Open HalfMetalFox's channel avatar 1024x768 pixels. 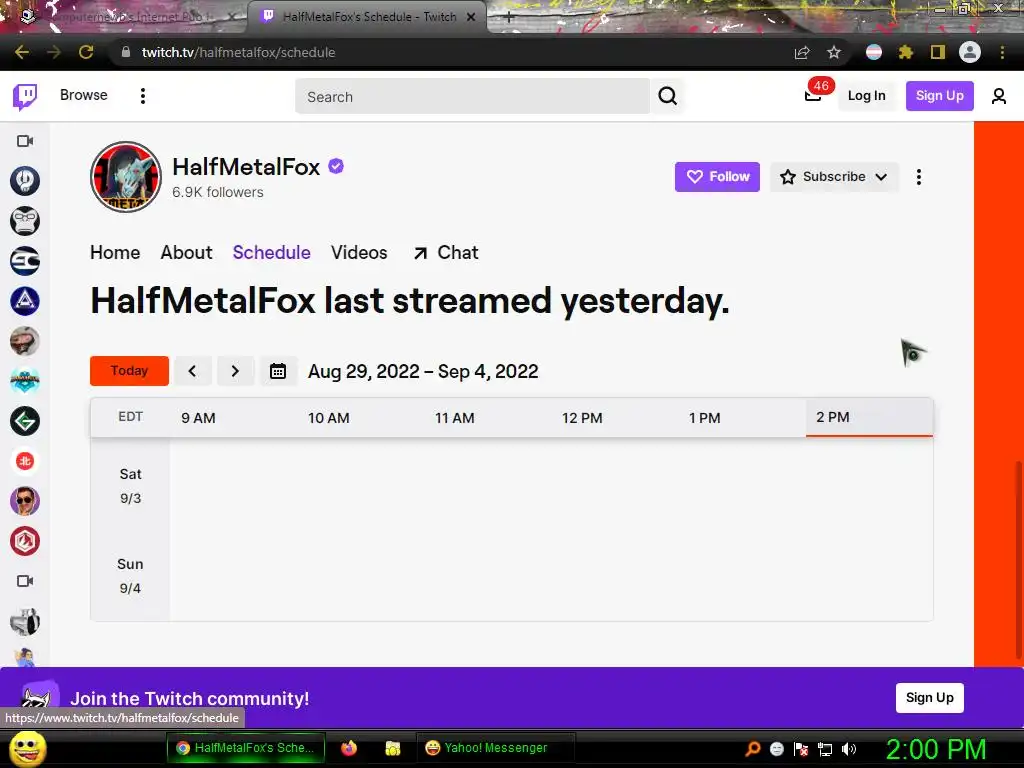(x=125, y=176)
